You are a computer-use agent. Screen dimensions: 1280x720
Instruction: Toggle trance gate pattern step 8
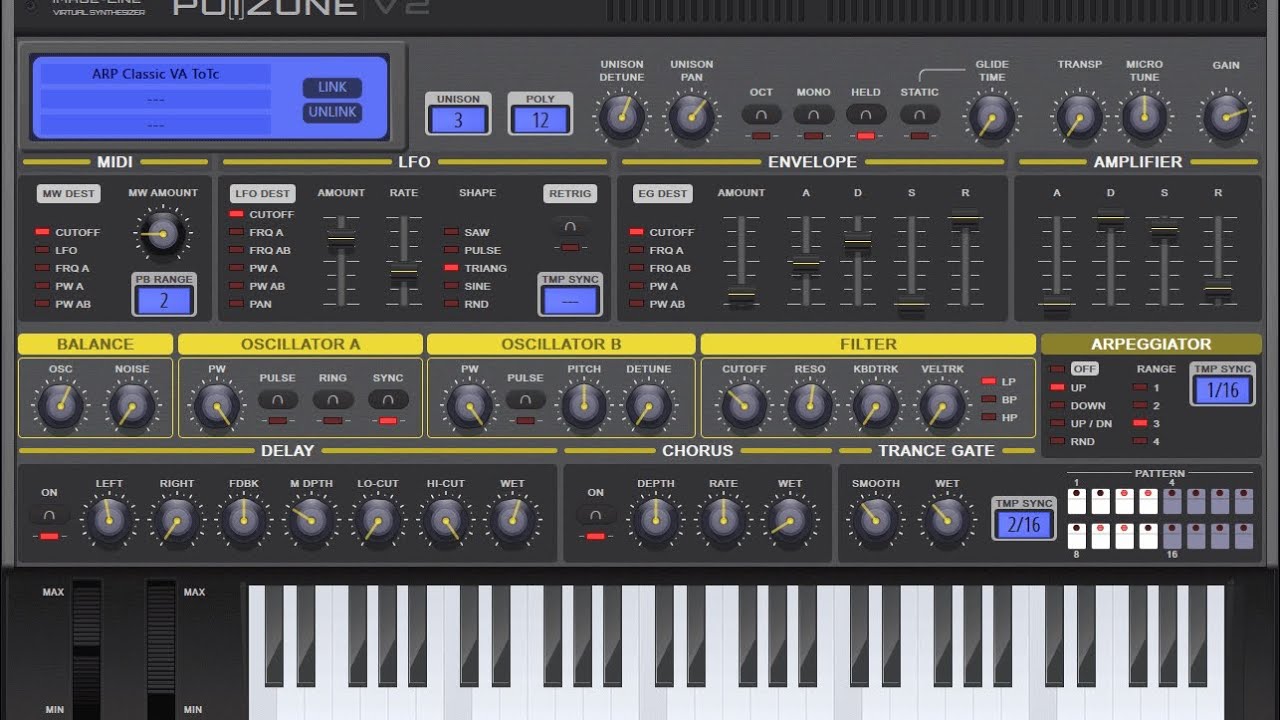pyautogui.click(x=1077, y=536)
